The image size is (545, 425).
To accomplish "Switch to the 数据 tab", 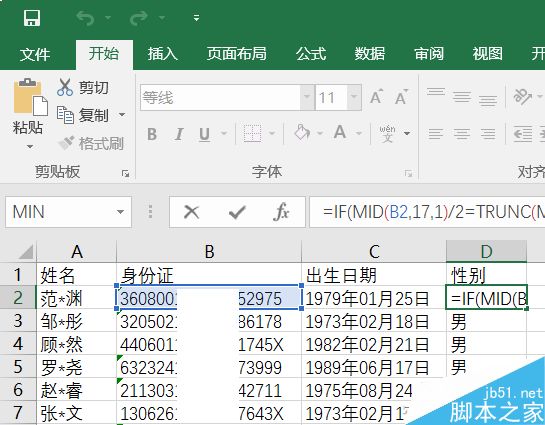I will (370, 54).
